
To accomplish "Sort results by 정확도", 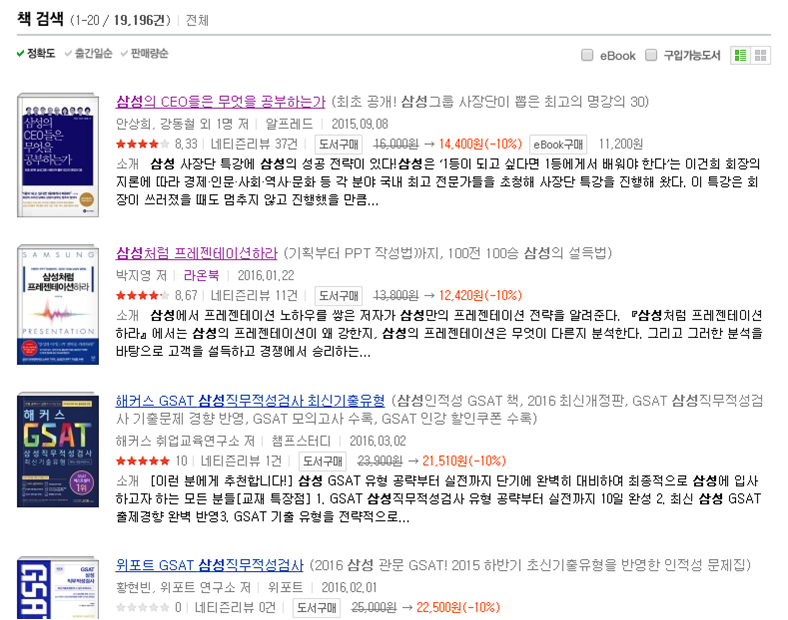I will pos(36,53).
